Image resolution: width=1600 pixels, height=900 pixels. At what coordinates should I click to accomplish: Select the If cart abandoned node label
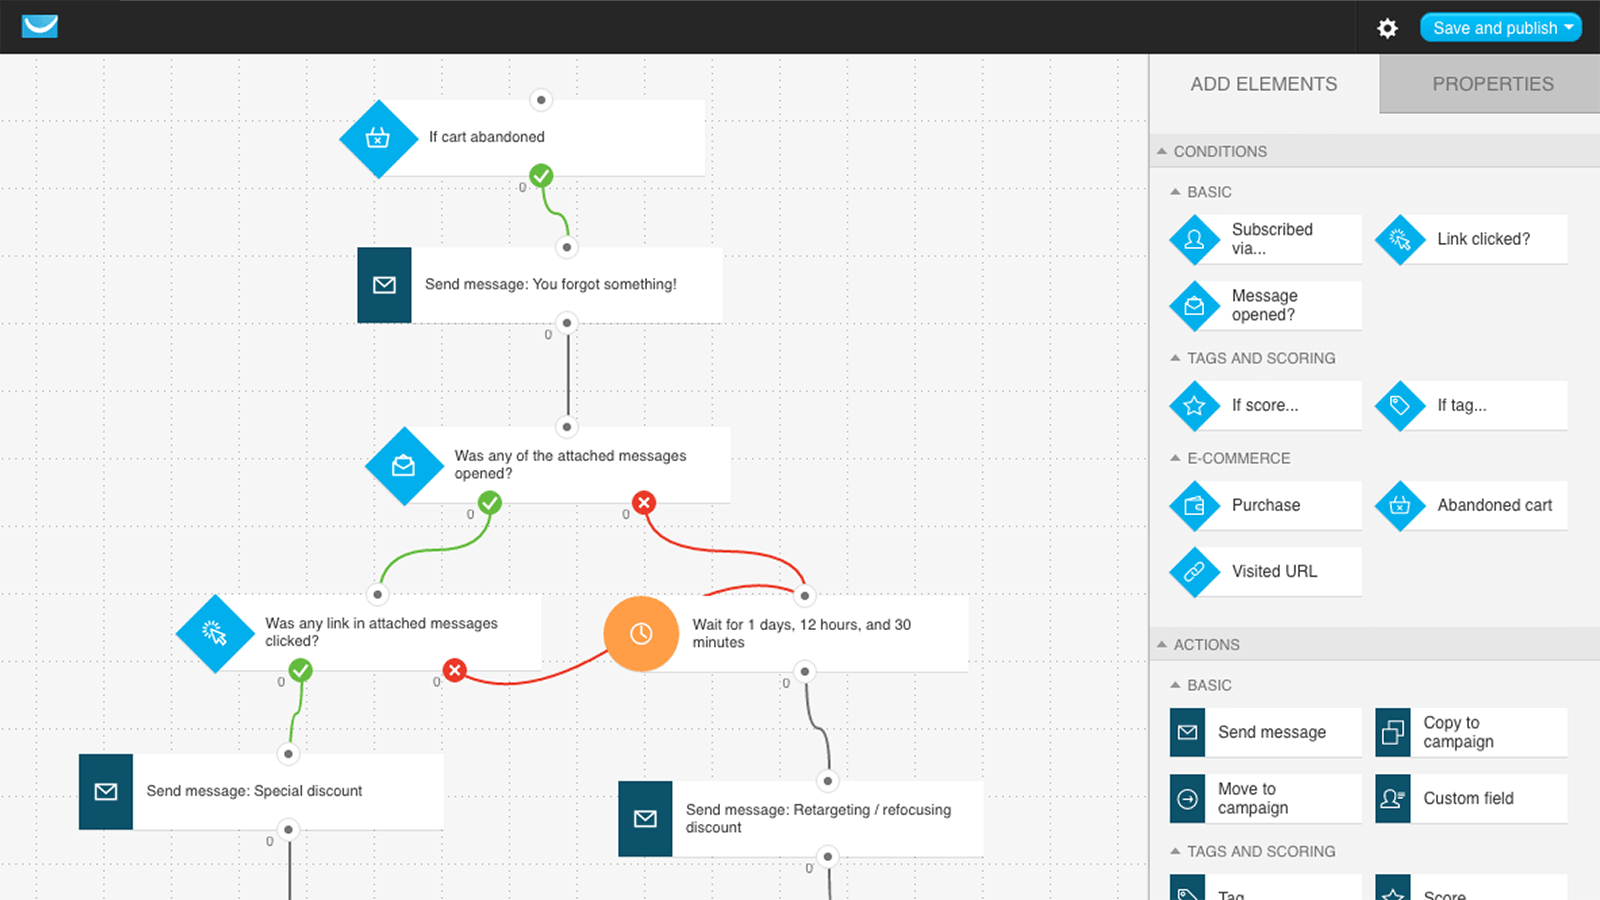[x=487, y=137]
